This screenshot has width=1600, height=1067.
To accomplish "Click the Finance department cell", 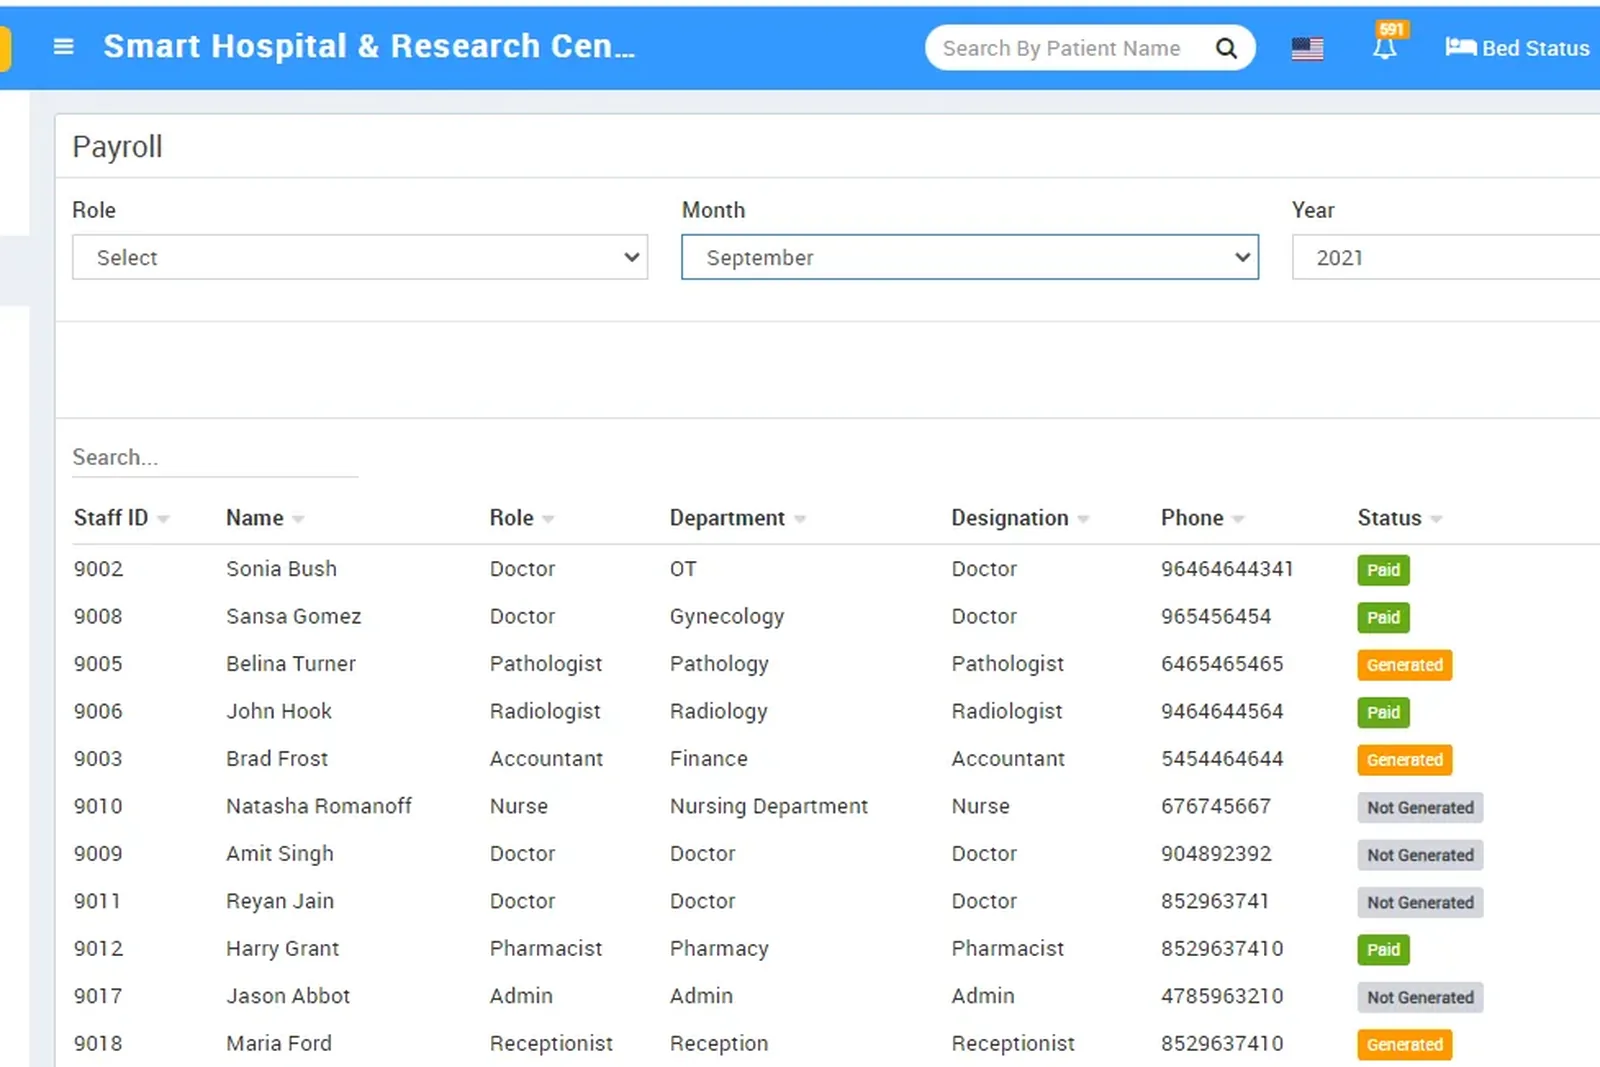I will (x=709, y=759).
